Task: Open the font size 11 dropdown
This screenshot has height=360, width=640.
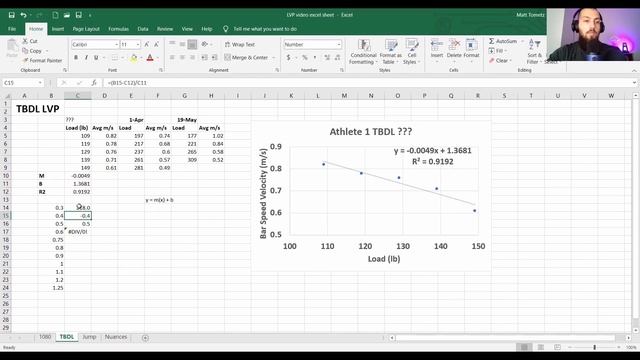Action: 138,44
